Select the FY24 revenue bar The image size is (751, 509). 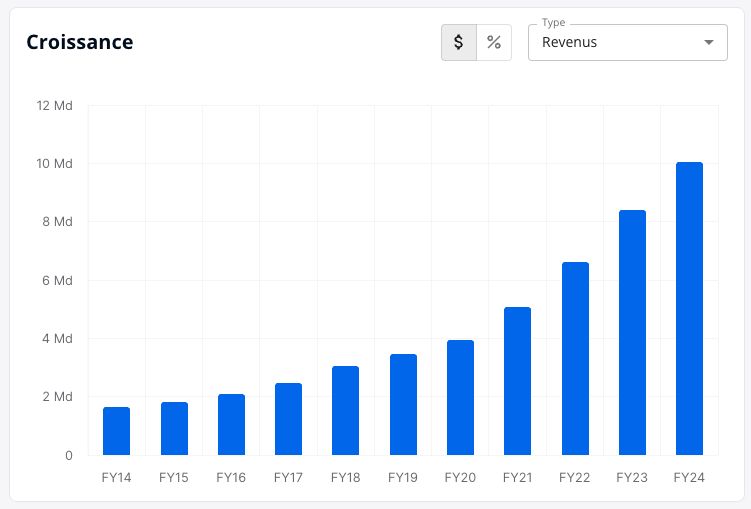(689, 308)
